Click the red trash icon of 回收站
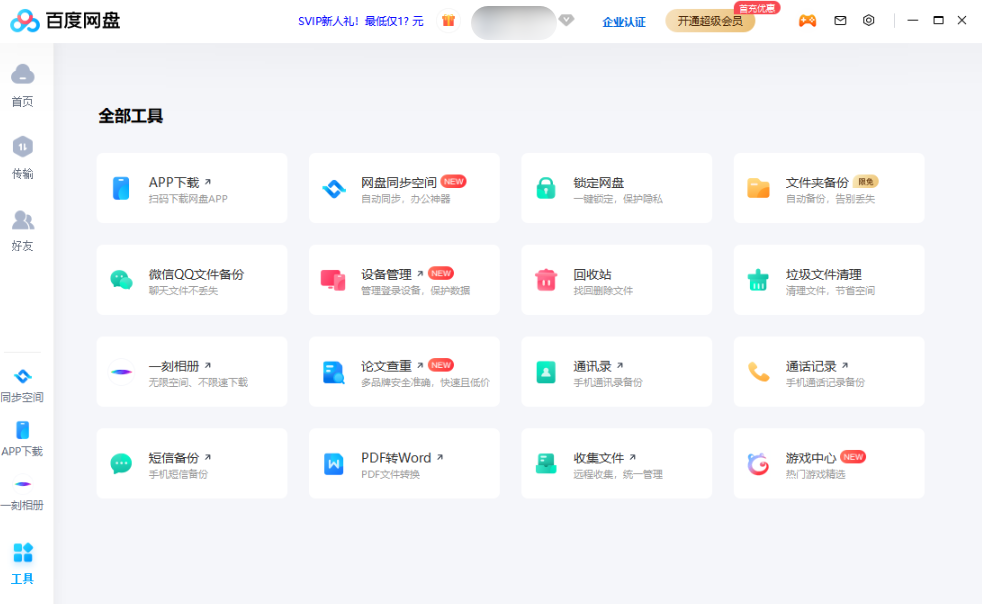 (546, 279)
